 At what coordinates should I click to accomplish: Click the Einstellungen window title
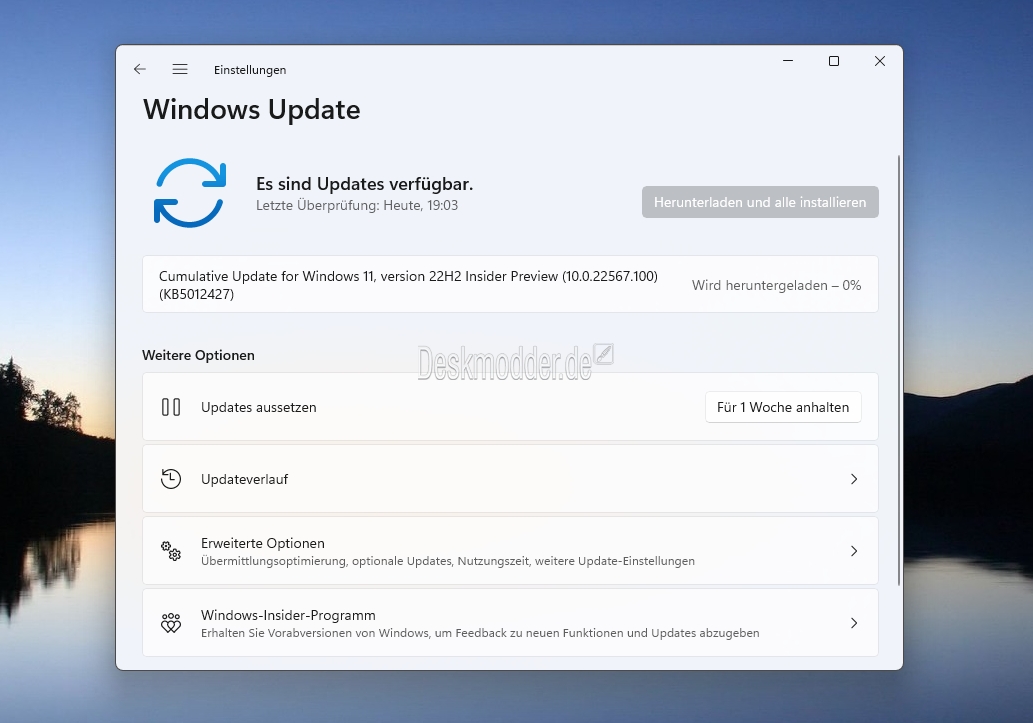click(x=250, y=70)
